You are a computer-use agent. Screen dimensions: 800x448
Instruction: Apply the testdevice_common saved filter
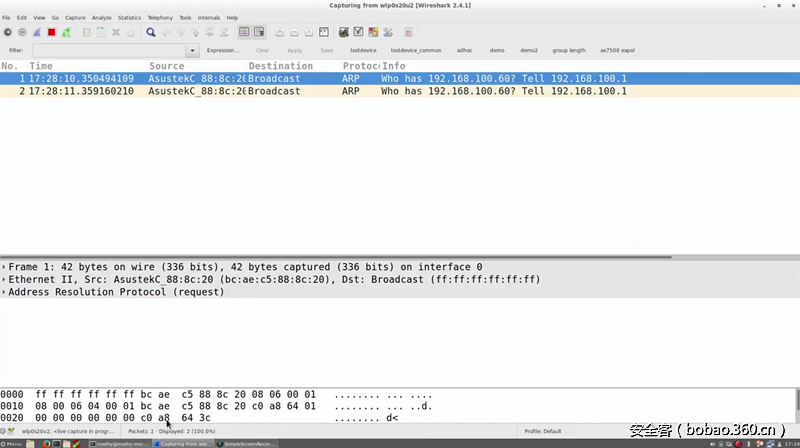pos(416,51)
